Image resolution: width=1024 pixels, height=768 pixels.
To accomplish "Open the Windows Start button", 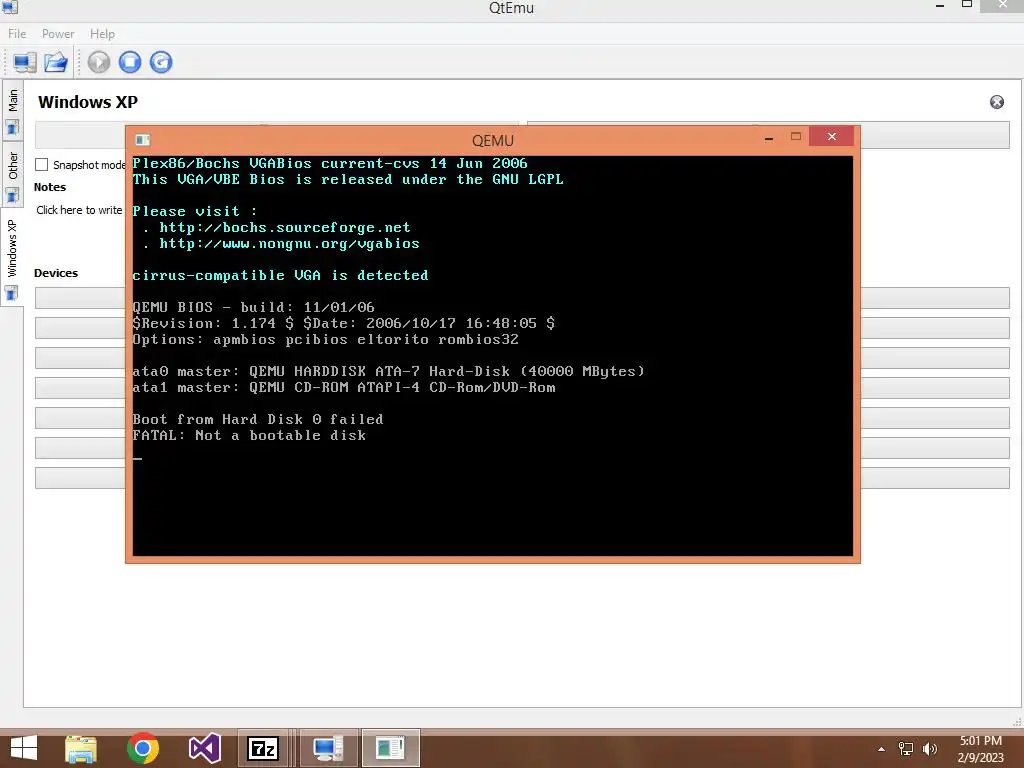I will (24, 748).
